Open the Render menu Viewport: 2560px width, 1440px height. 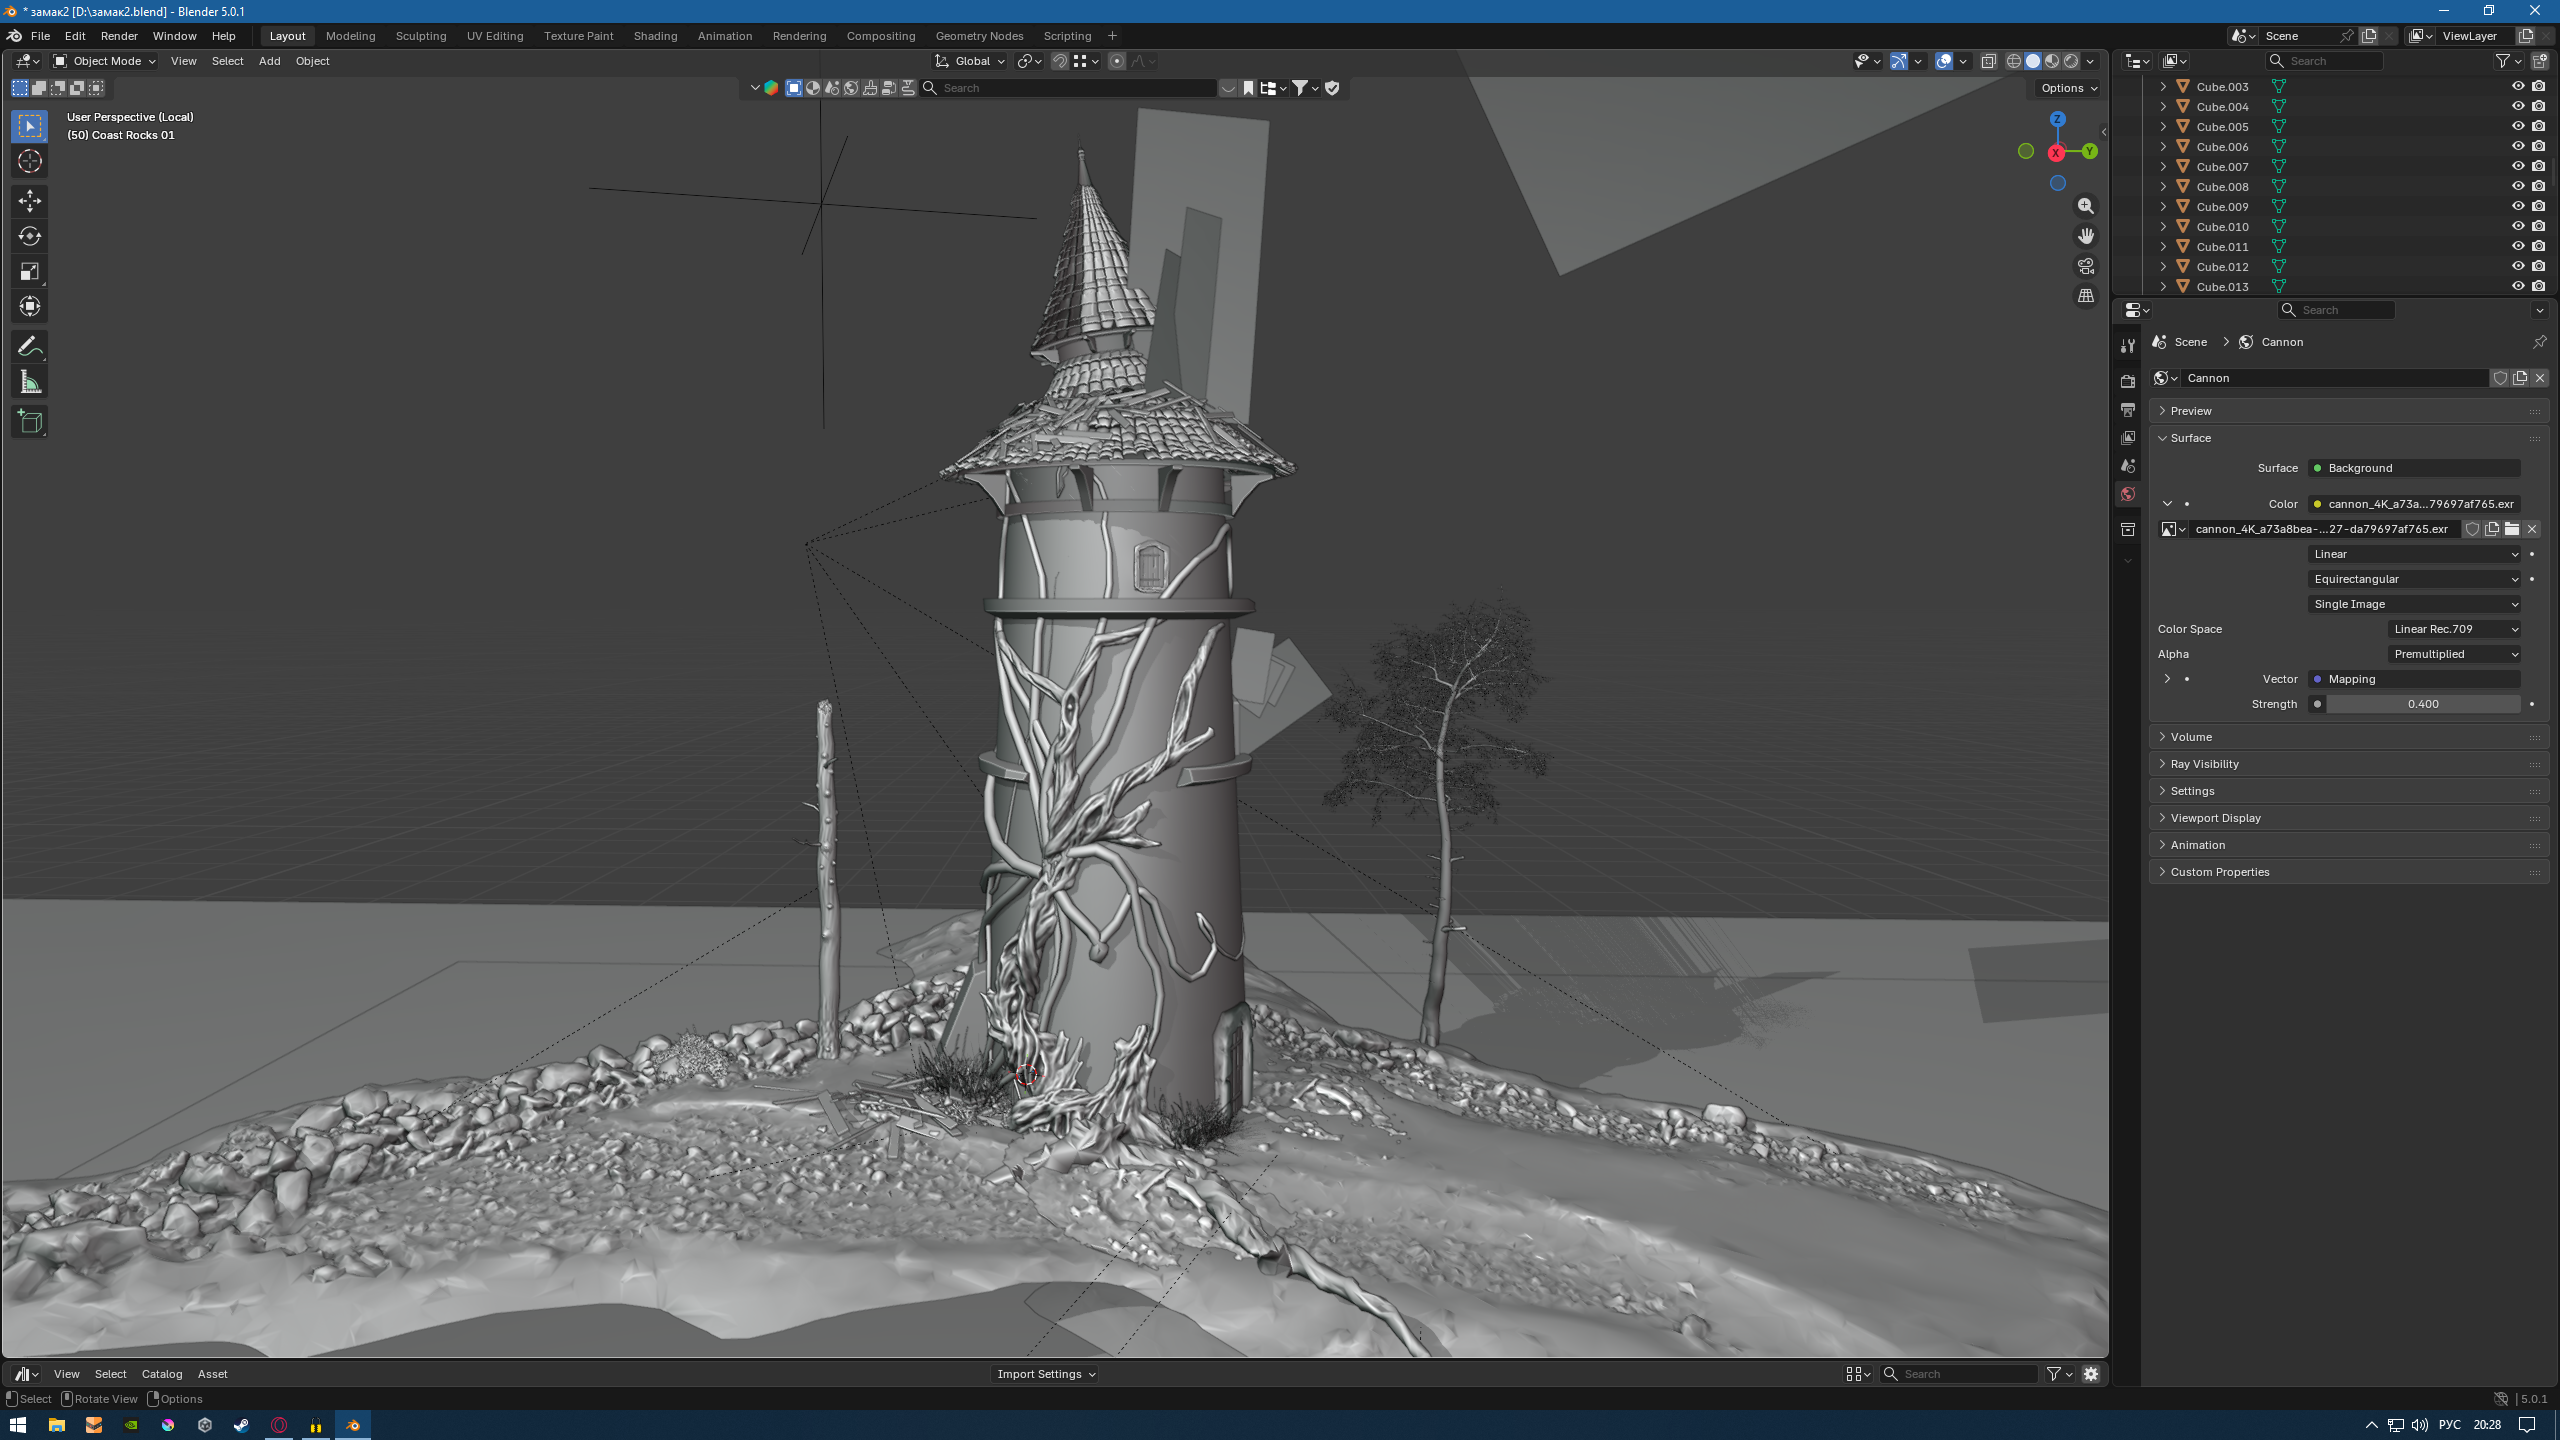point(119,36)
